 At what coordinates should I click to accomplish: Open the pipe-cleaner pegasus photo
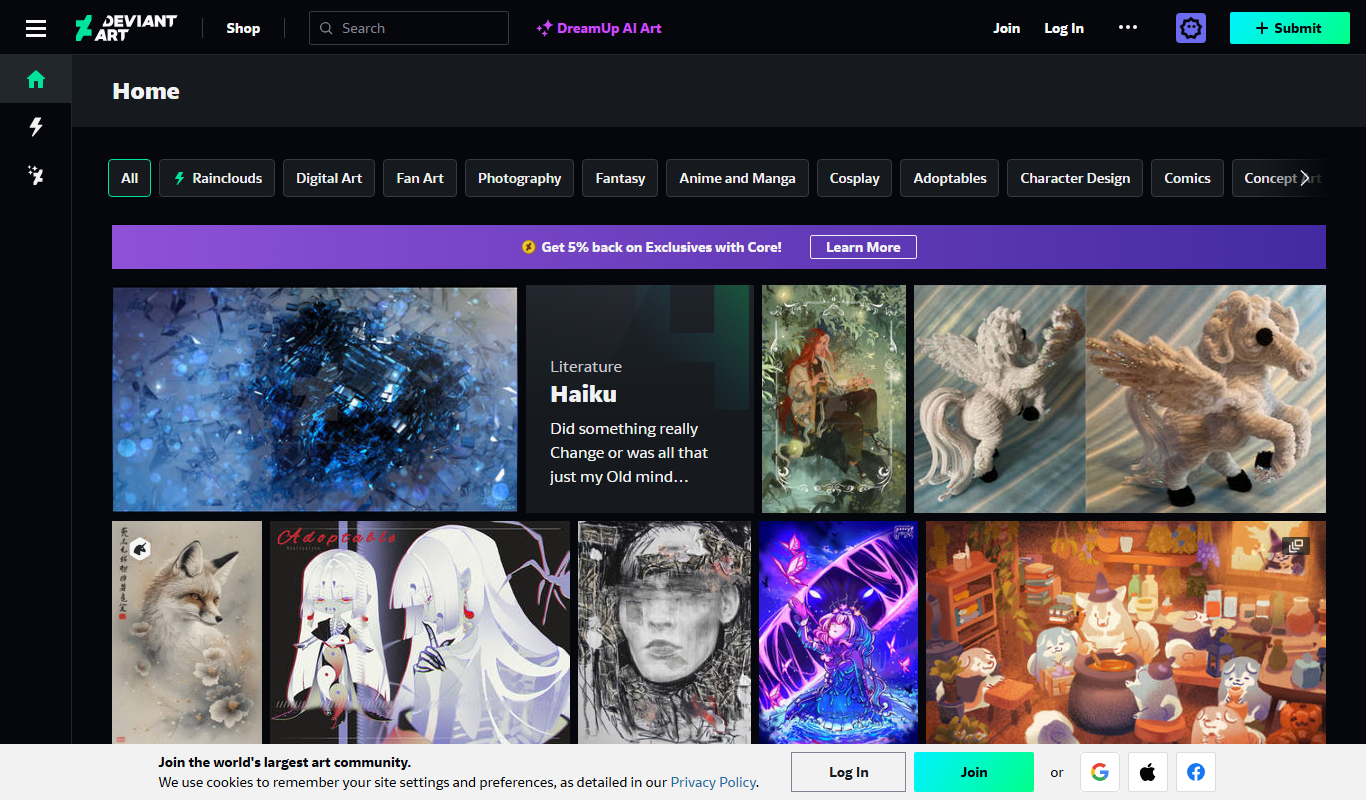pyautogui.click(x=1120, y=399)
